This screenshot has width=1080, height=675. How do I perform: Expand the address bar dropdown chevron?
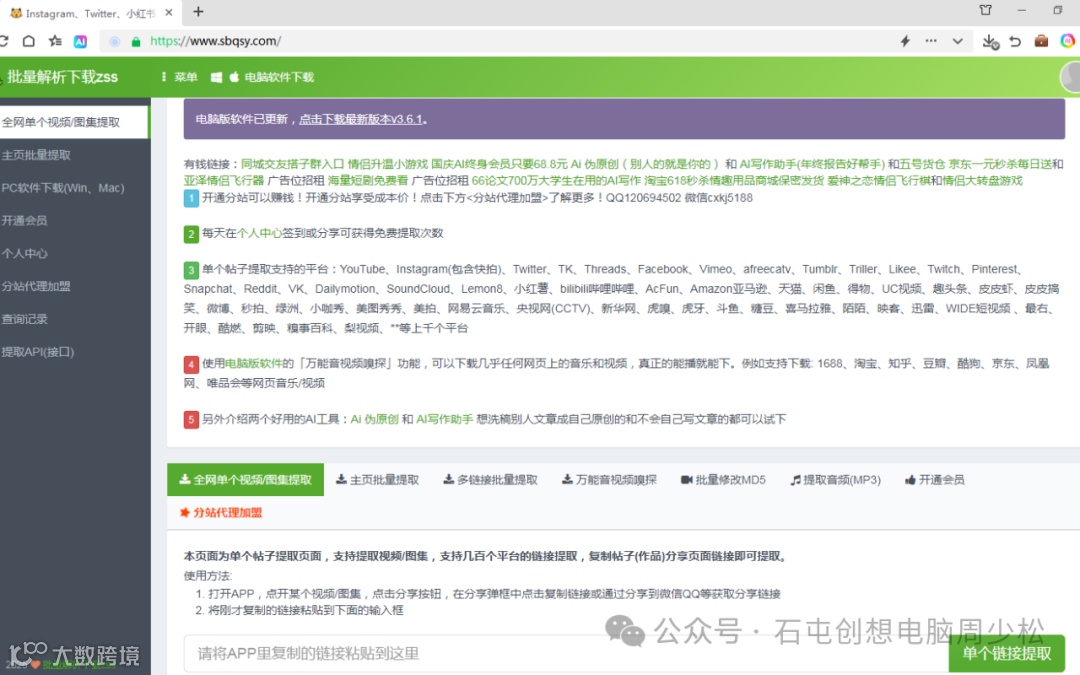click(957, 41)
